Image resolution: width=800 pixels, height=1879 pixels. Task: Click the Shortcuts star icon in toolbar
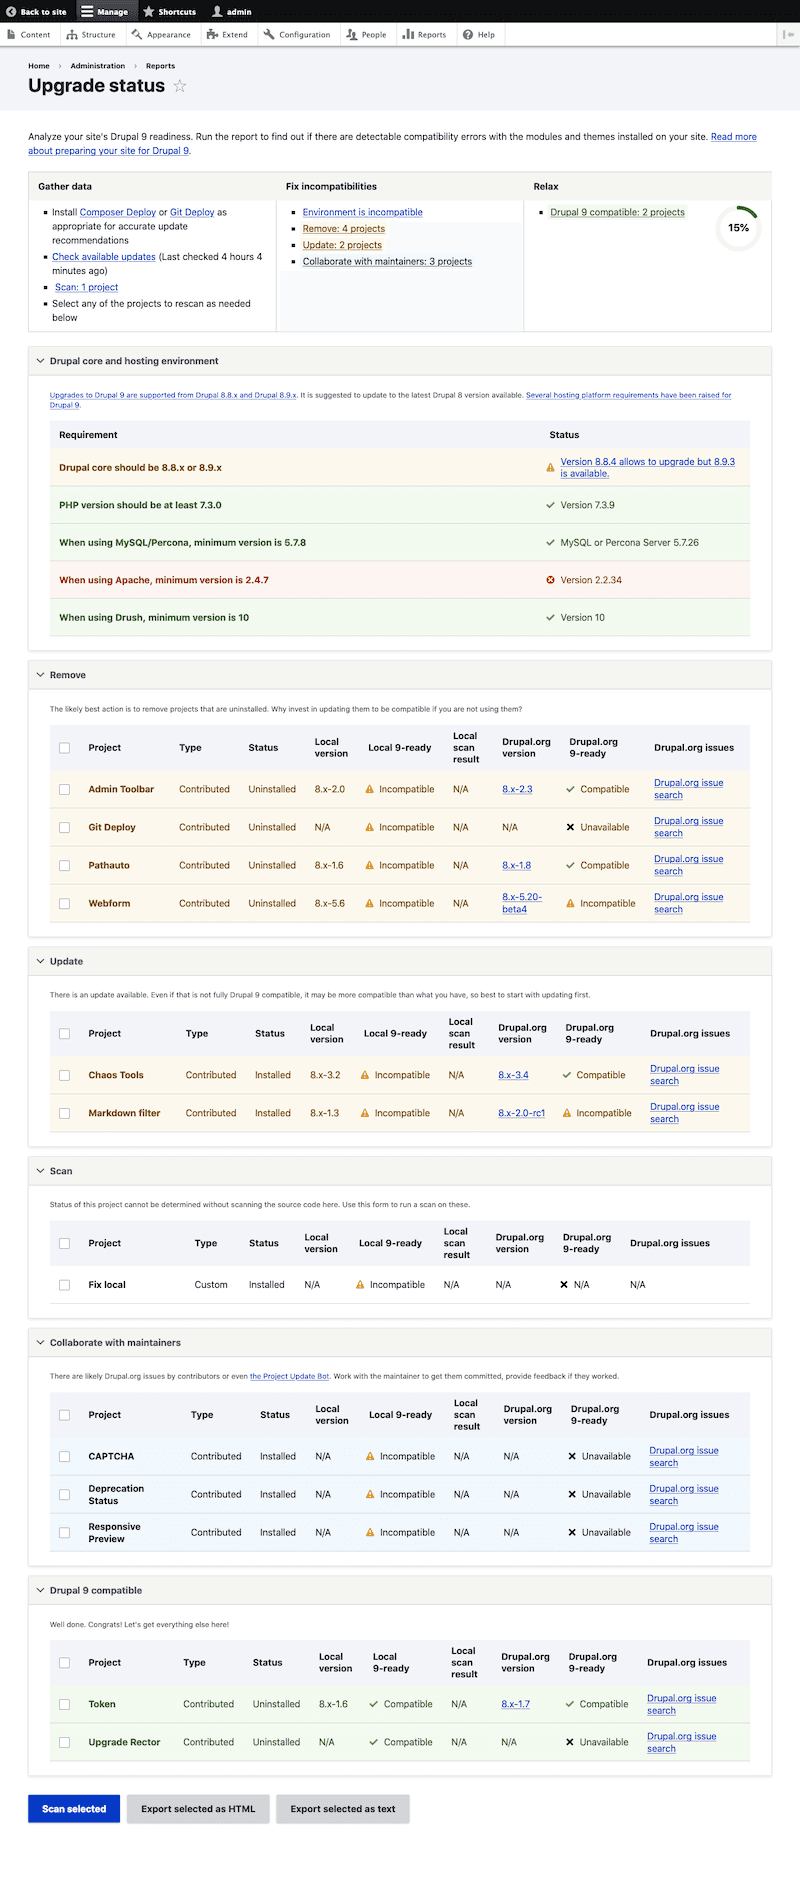pos(149,12)
